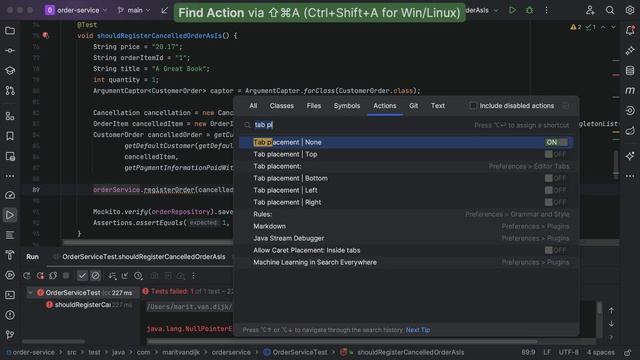This screenshot has height=360, width=640.
Task: Open the more options dots in main toolbar
Action: click(547, 10)
